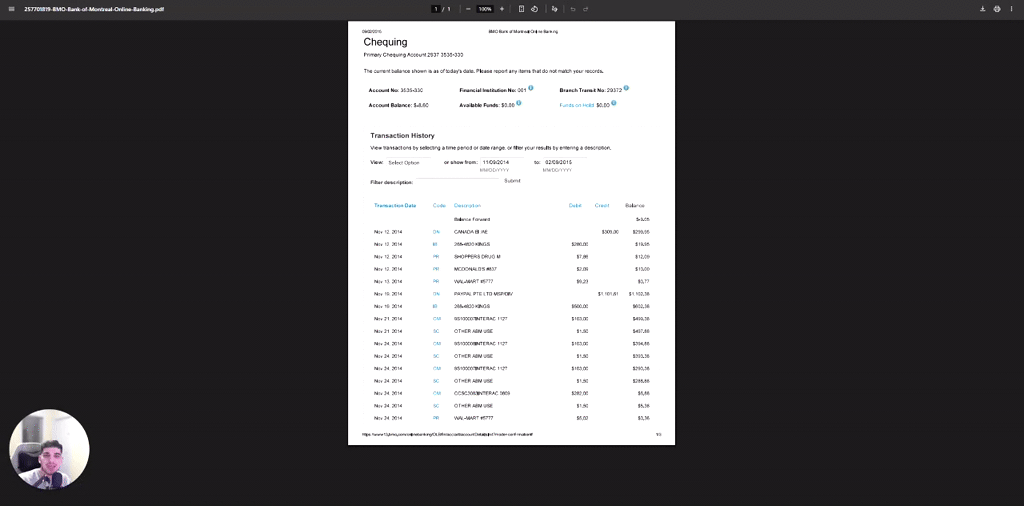The width and height of the screenshot is (1024, 506).
Task: Click the Transaction Date column header
Action: 395,206
